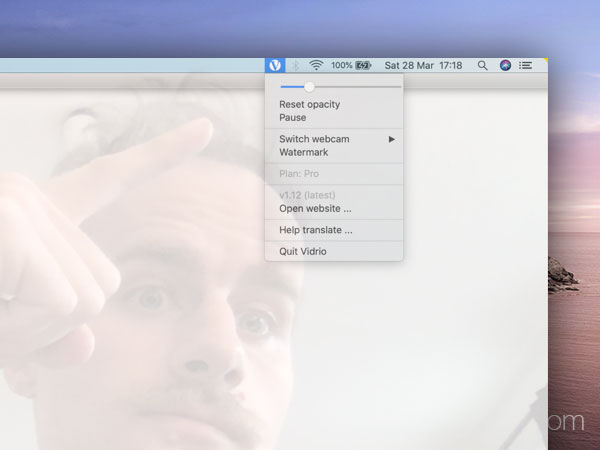The width and height of the screenshot is (600, 450).
Task: Click the Plan: Pro entry
Action: pos(334,174)
